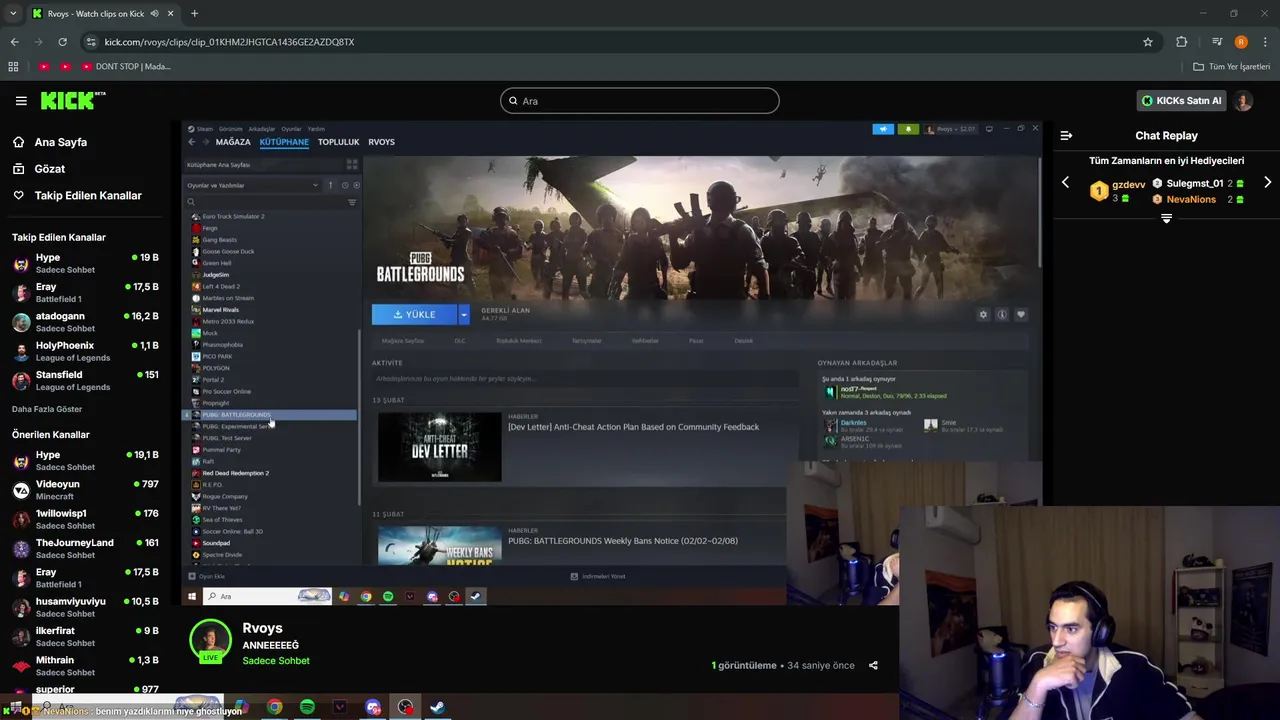Expand the top gifters panel down arrow

coord(1166,218)
